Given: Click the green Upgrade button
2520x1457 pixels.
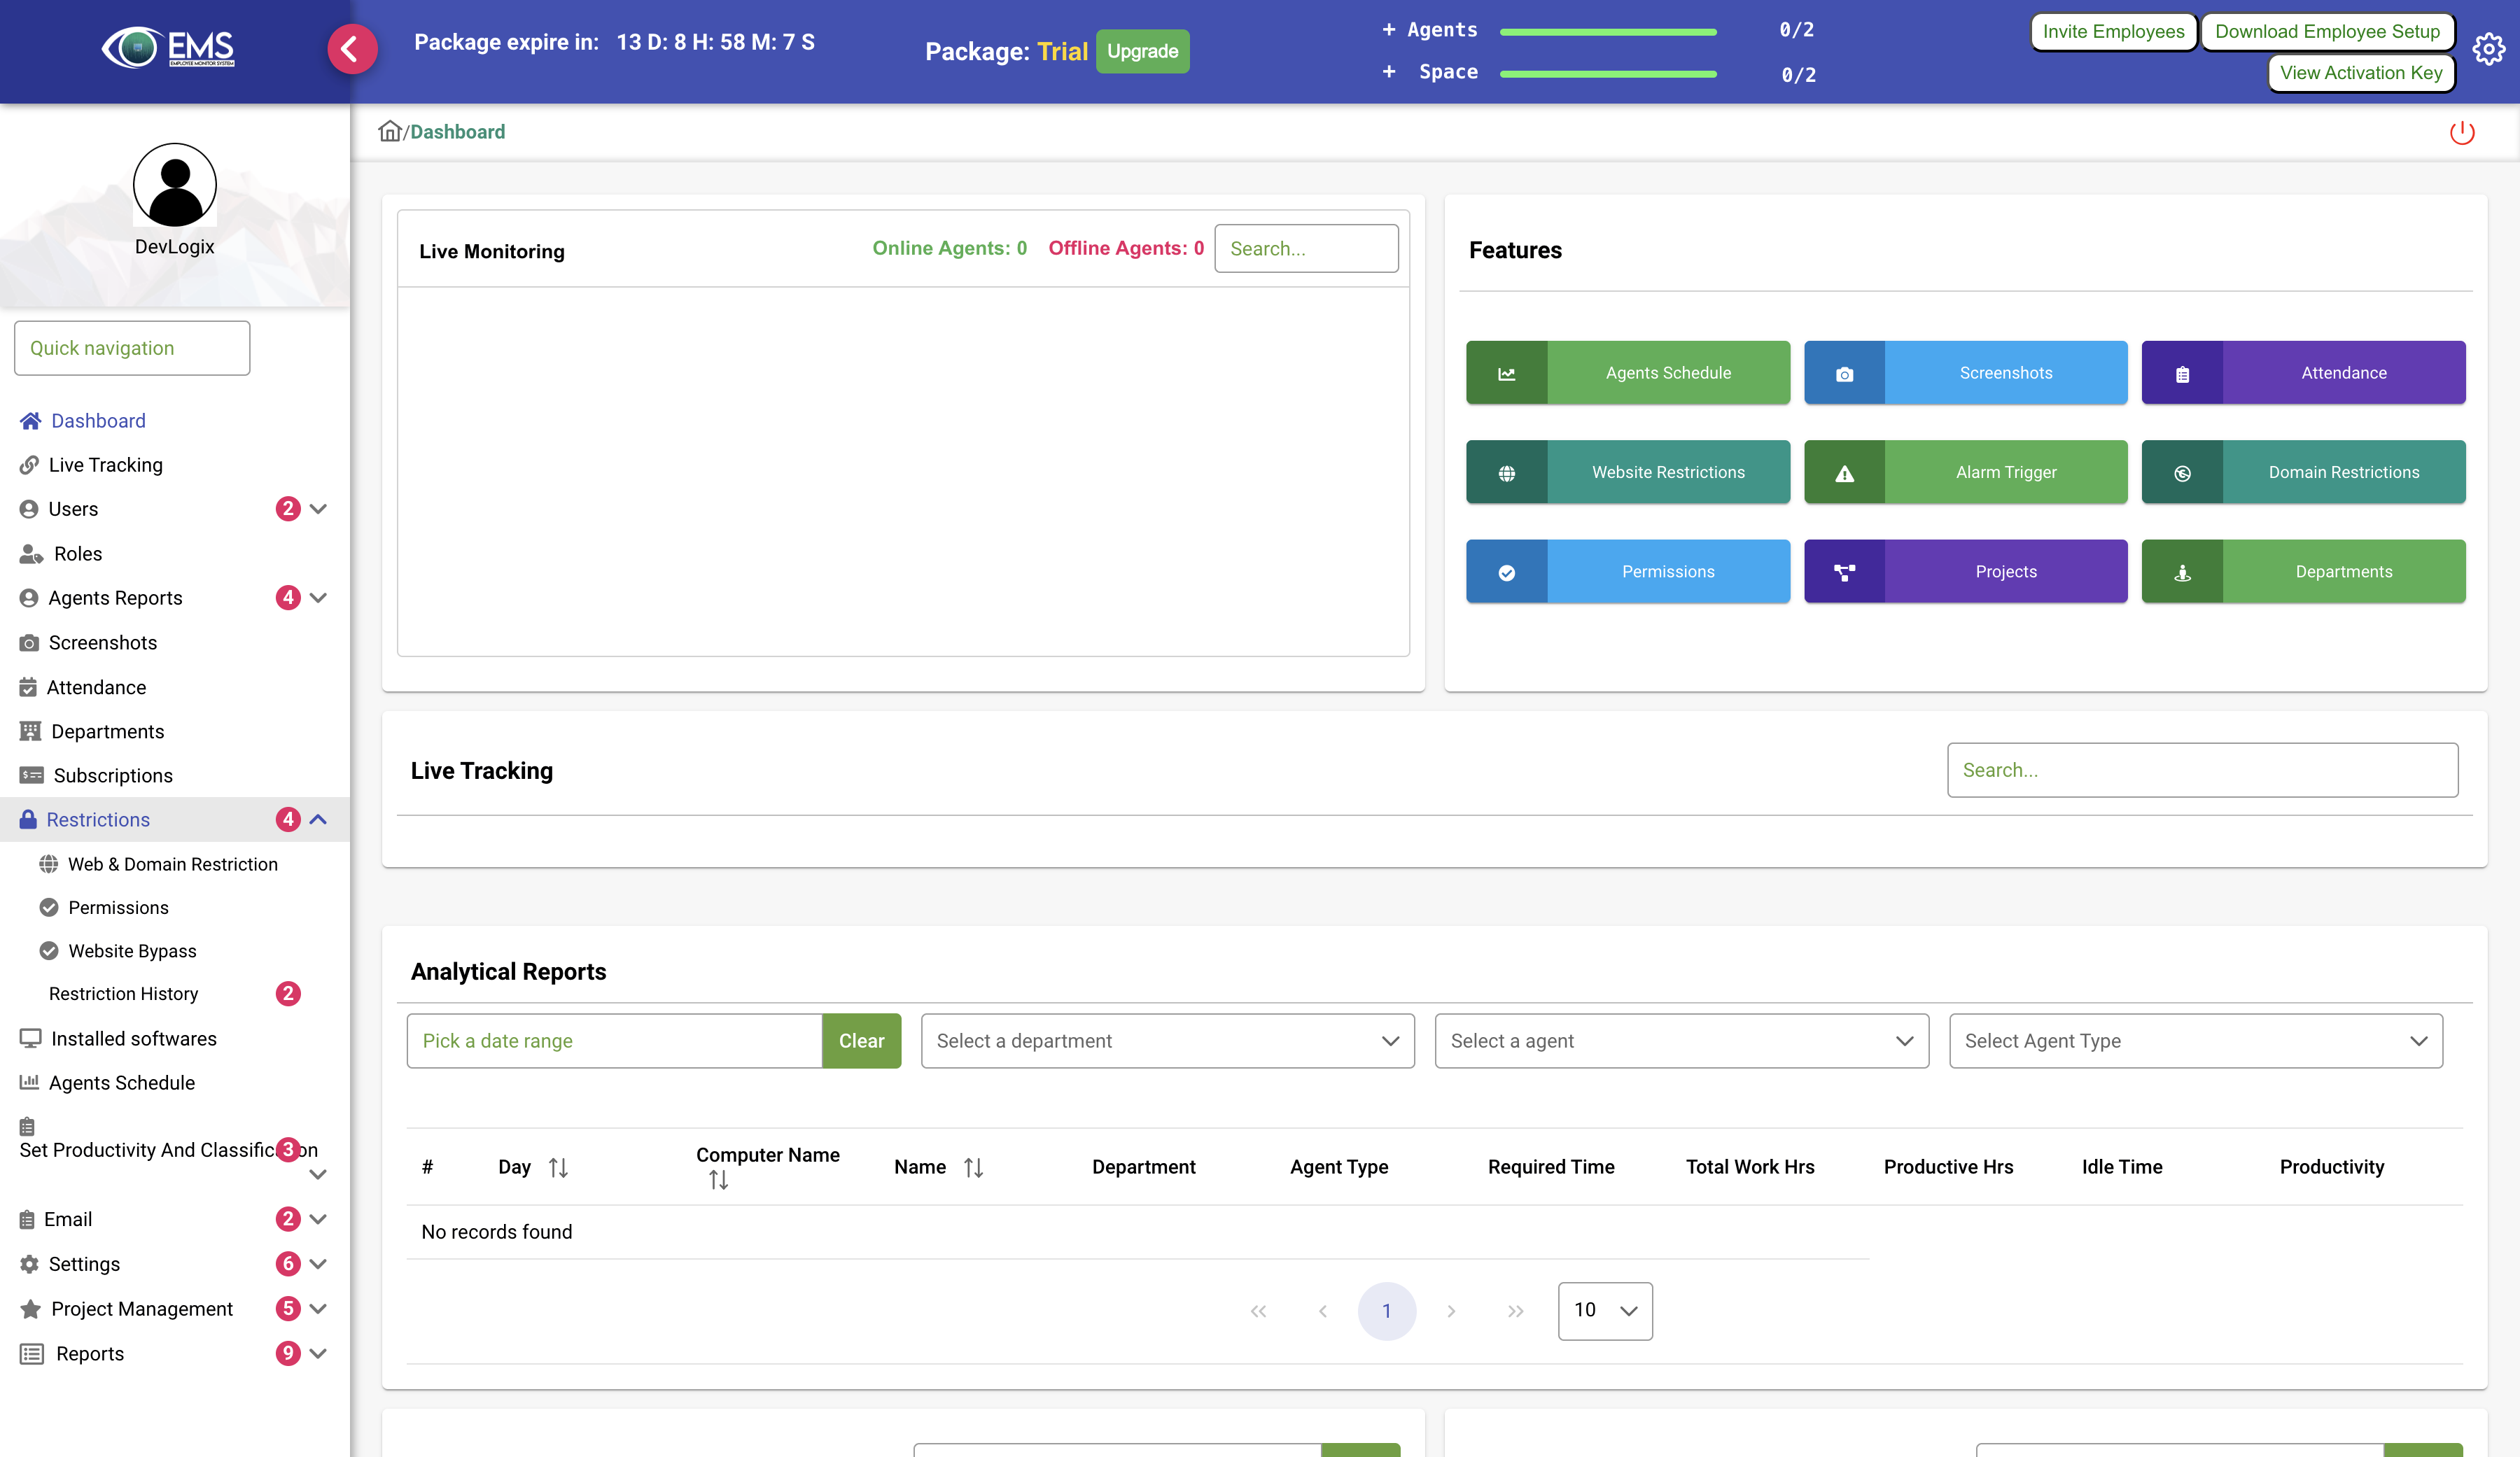Looking at the screenshot, I should pyautogui.click(x=1142, y=51).
